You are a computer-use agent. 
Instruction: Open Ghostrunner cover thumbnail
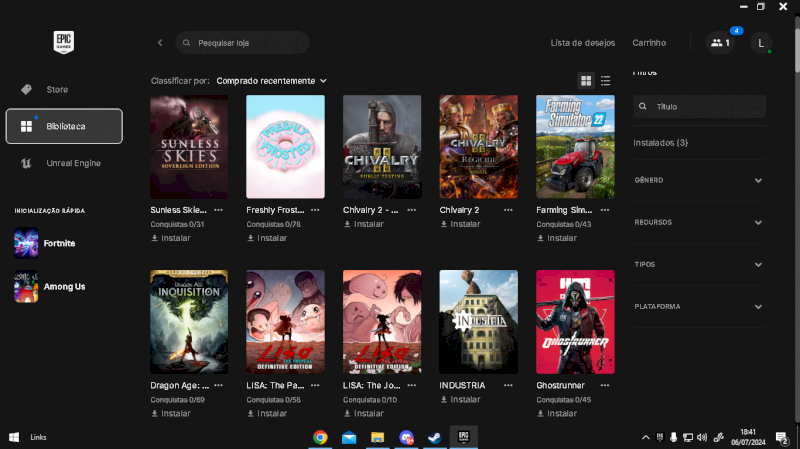(575, 322)
